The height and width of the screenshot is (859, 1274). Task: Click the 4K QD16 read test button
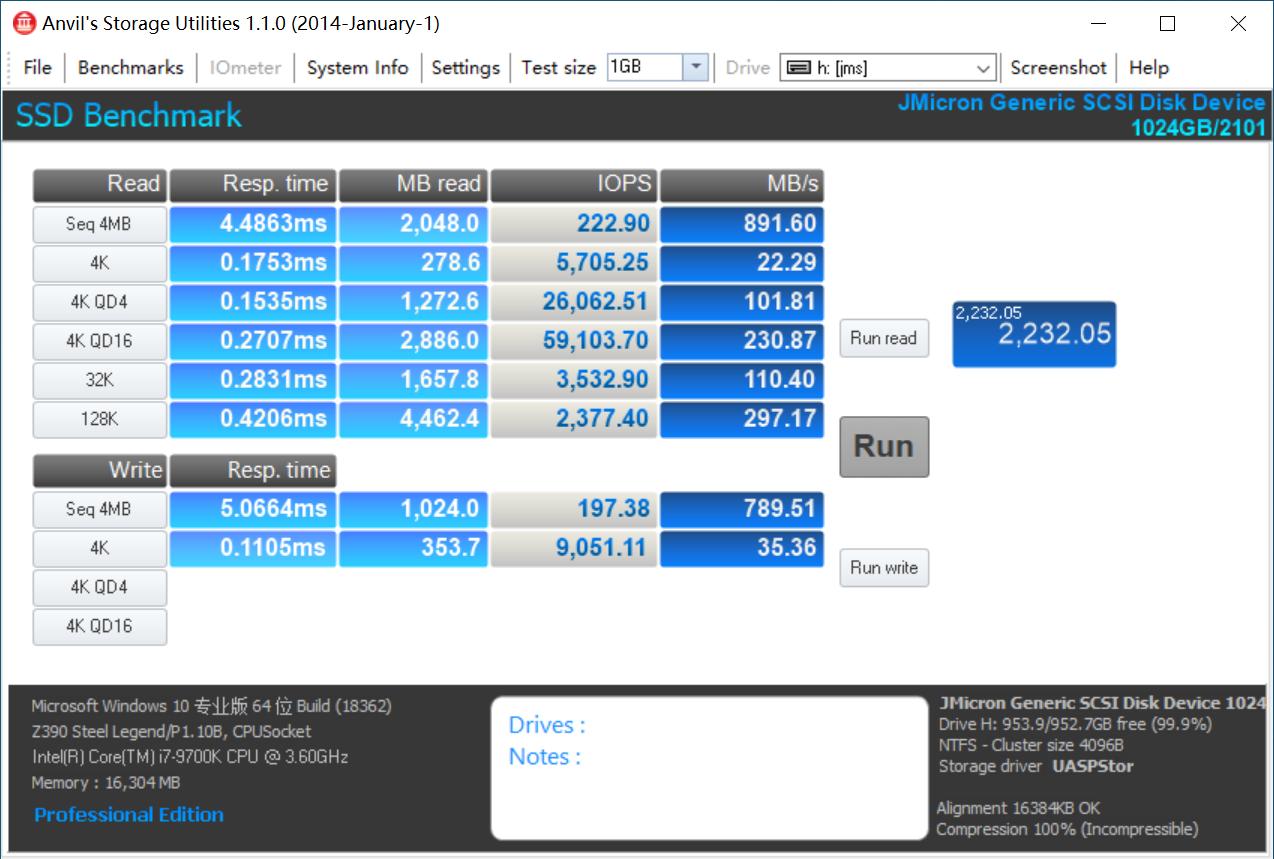pyautogui.click(x=99, y=341)
